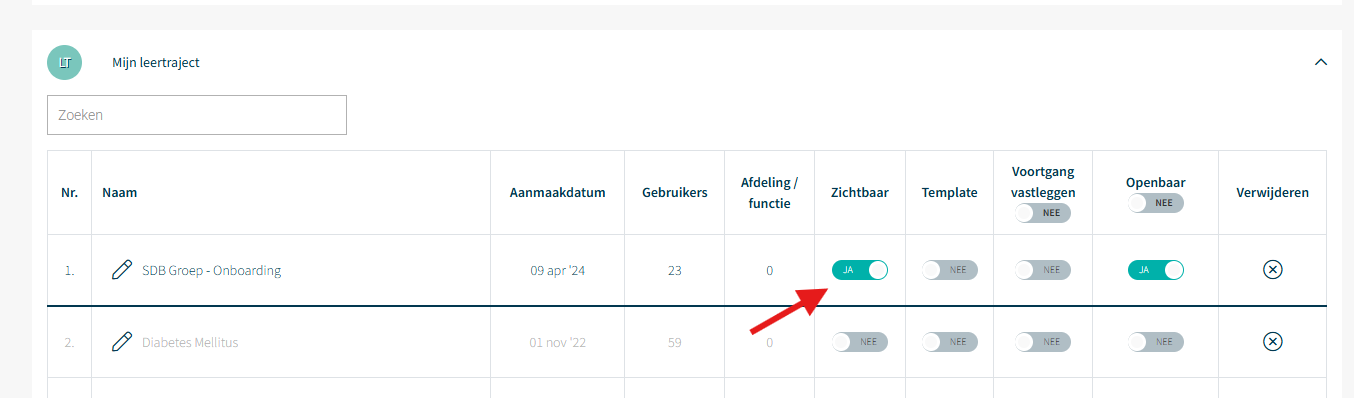
Task: Turn off Zichtbaar for SDB Groep - Onboarding
Action: pos(860,270)
